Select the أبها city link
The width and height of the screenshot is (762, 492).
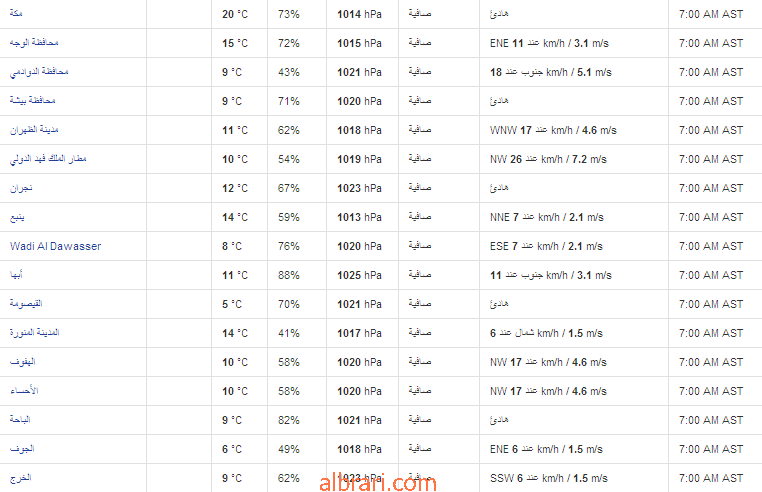point(17,275)
